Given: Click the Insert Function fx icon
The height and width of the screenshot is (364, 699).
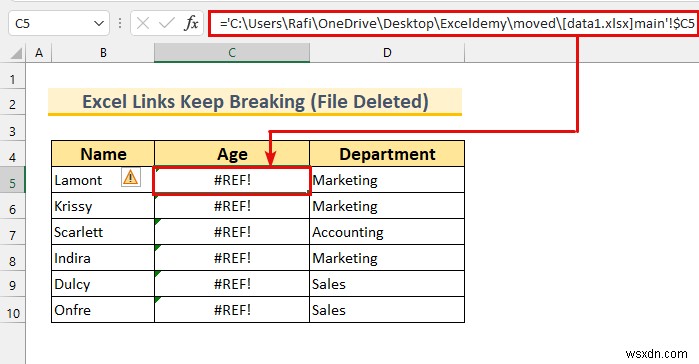Looking at the screenshot, I should pyautogui.click(x=191, y=23).
